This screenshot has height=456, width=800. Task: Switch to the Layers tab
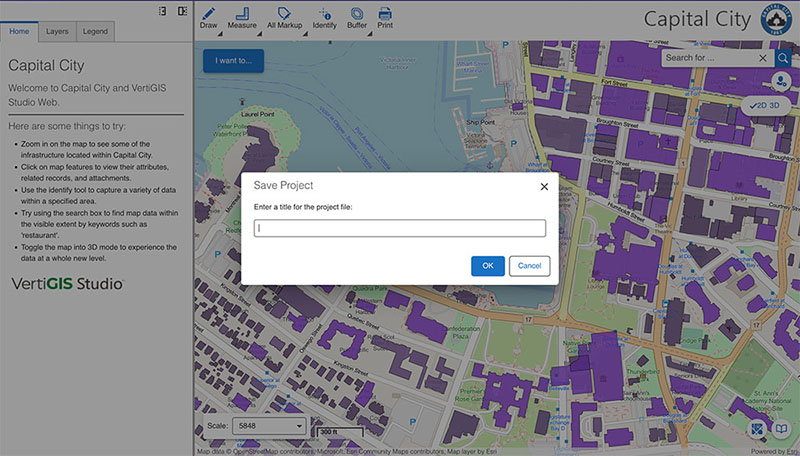click(57, 31)
